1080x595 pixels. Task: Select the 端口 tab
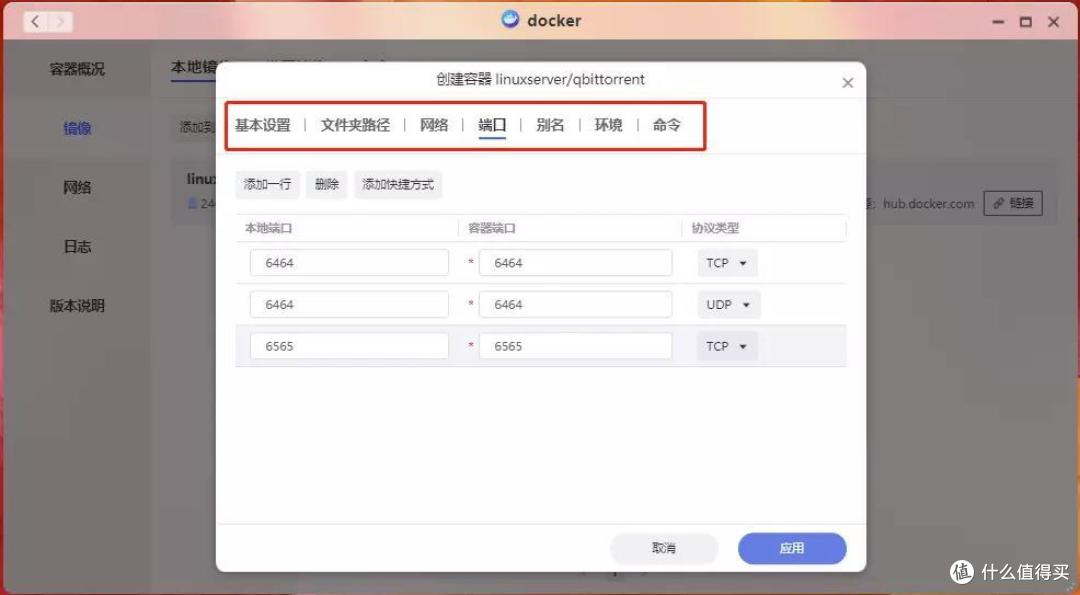coord(492,125)
